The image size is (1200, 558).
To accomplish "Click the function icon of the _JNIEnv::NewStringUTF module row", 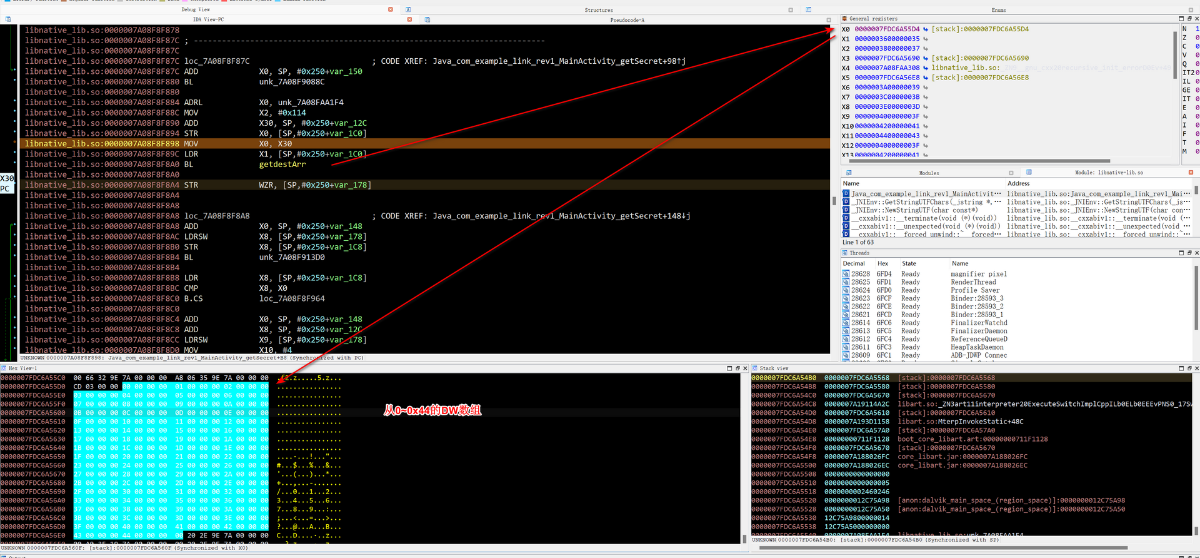I will coord(845,212).
